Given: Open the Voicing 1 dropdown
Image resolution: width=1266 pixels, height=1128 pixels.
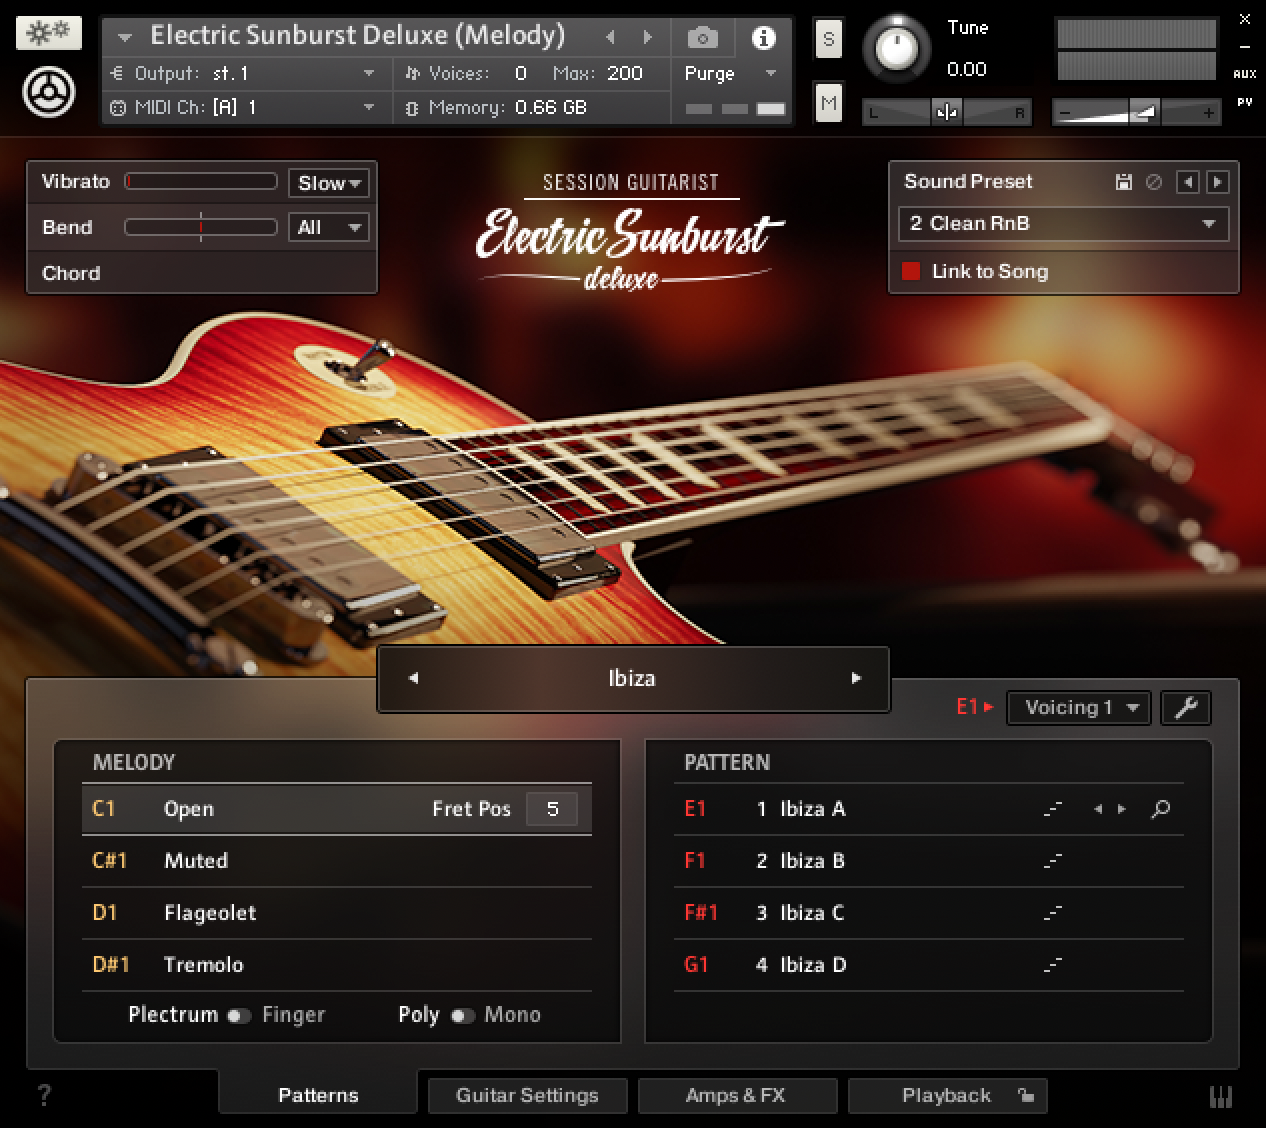Looking at the screenshot, I should (x=1078, y=708).
